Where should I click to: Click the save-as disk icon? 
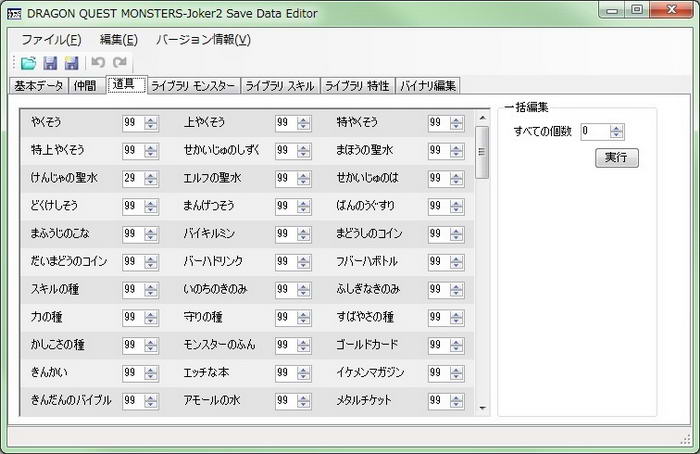71,63
